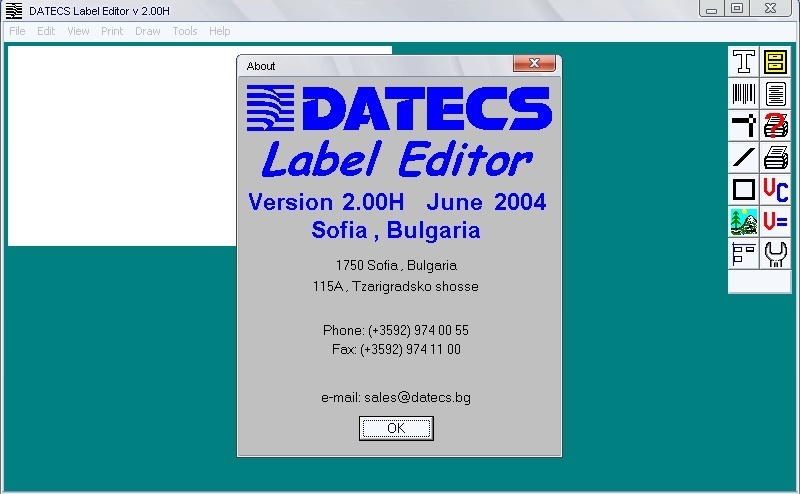Select the diagonal Line drawing tool

point(743,158)
